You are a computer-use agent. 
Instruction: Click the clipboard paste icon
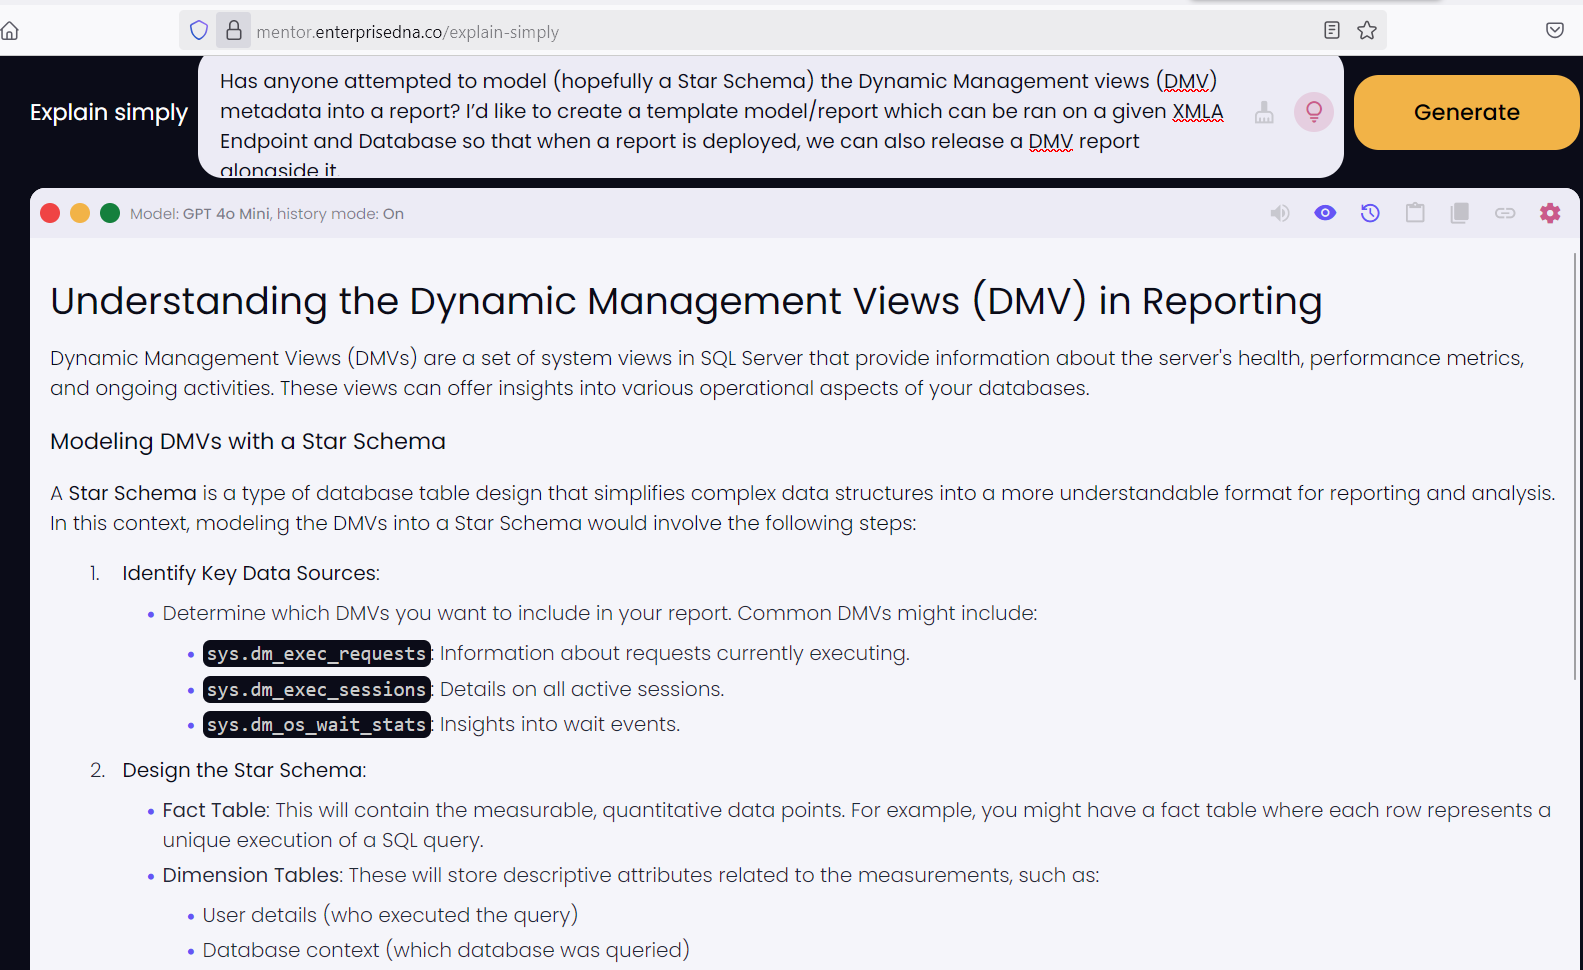[x=1415, y=213]
